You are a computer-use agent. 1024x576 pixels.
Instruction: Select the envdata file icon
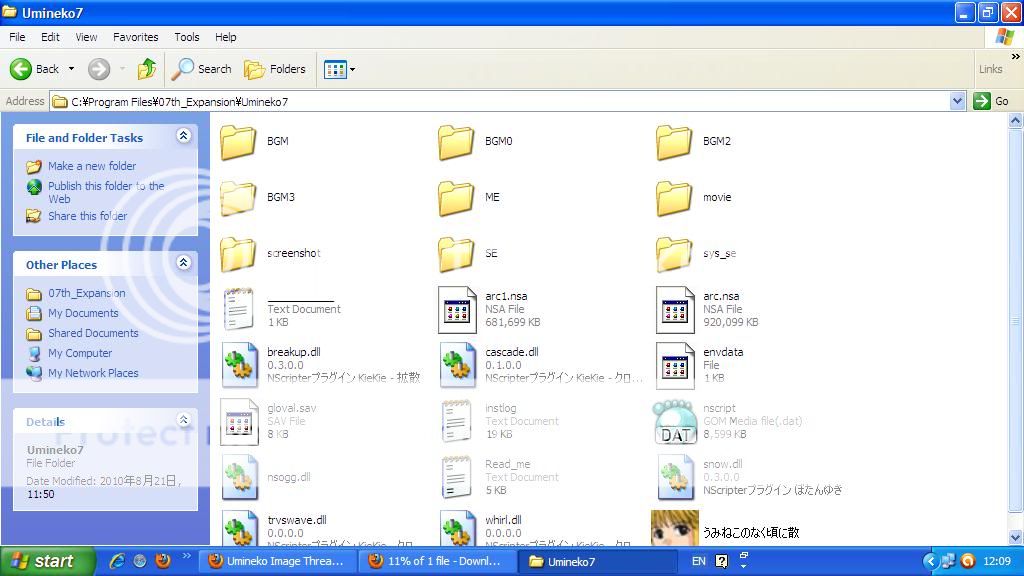[x=675, y=365]
